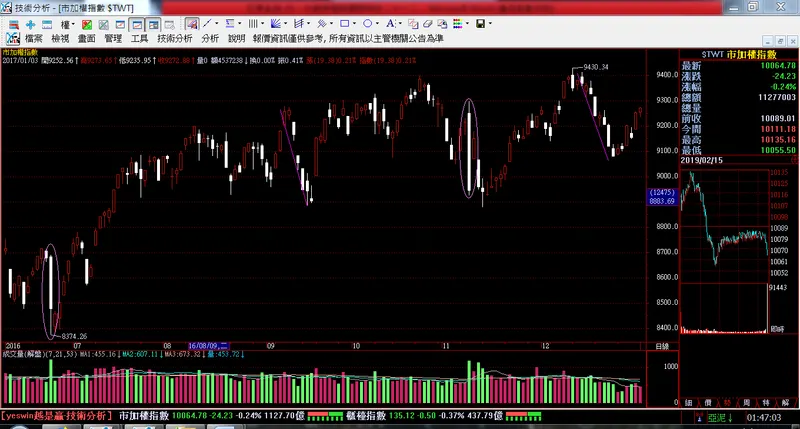Expand the parallel channel tool dropdown

coord(331,23)
